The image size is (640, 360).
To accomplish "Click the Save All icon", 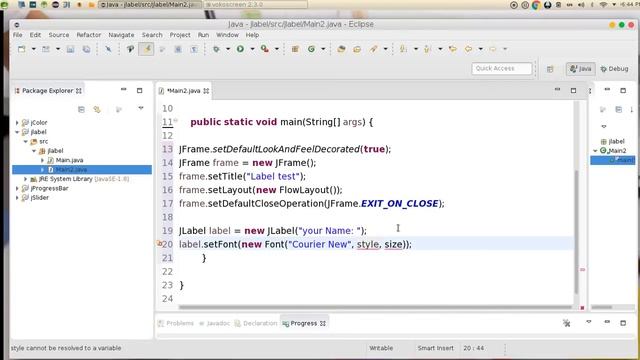I will tap(86, 49).
